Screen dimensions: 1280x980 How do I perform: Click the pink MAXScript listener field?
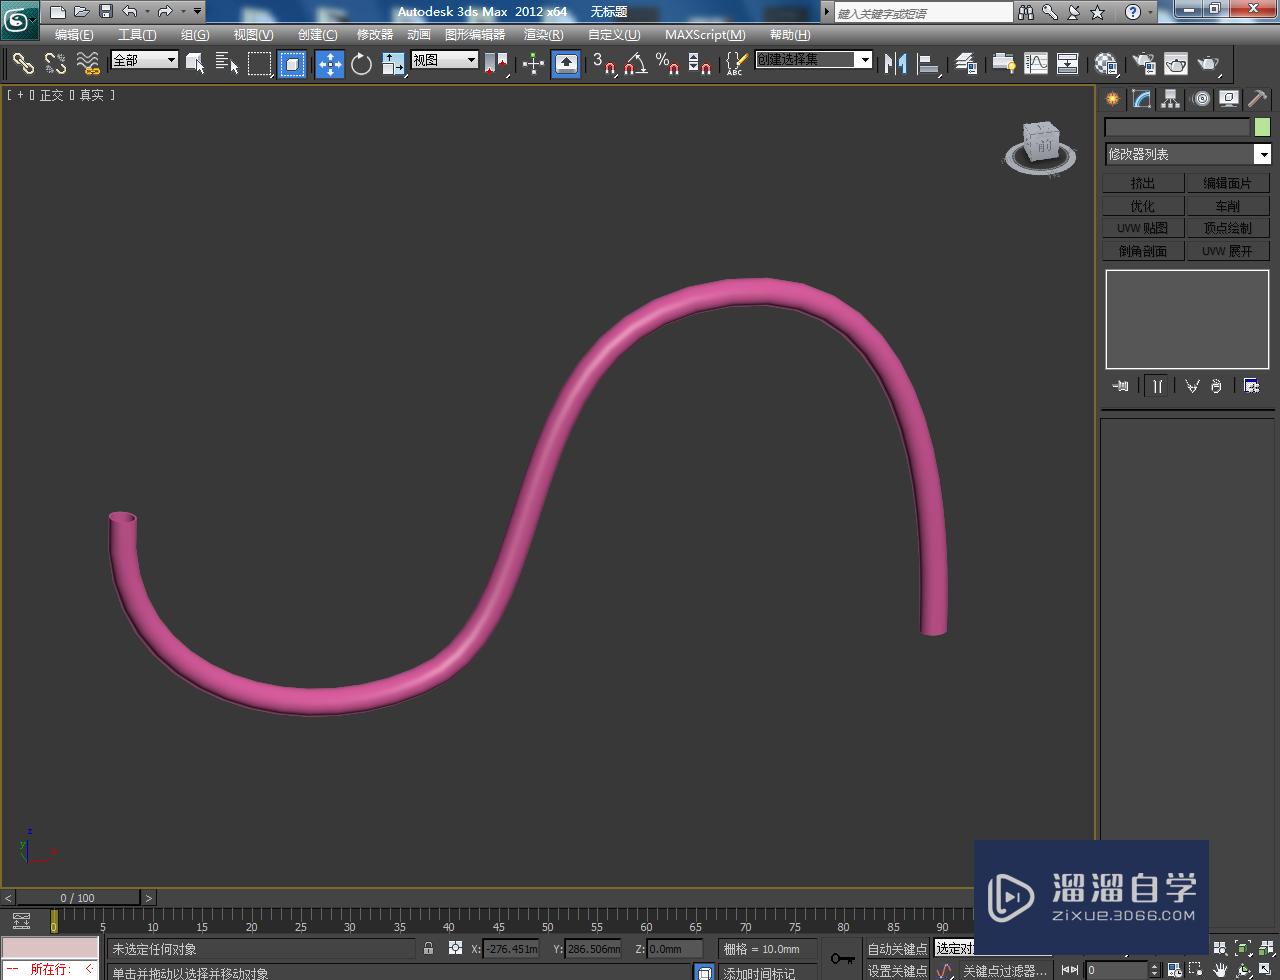pos(50,948)
